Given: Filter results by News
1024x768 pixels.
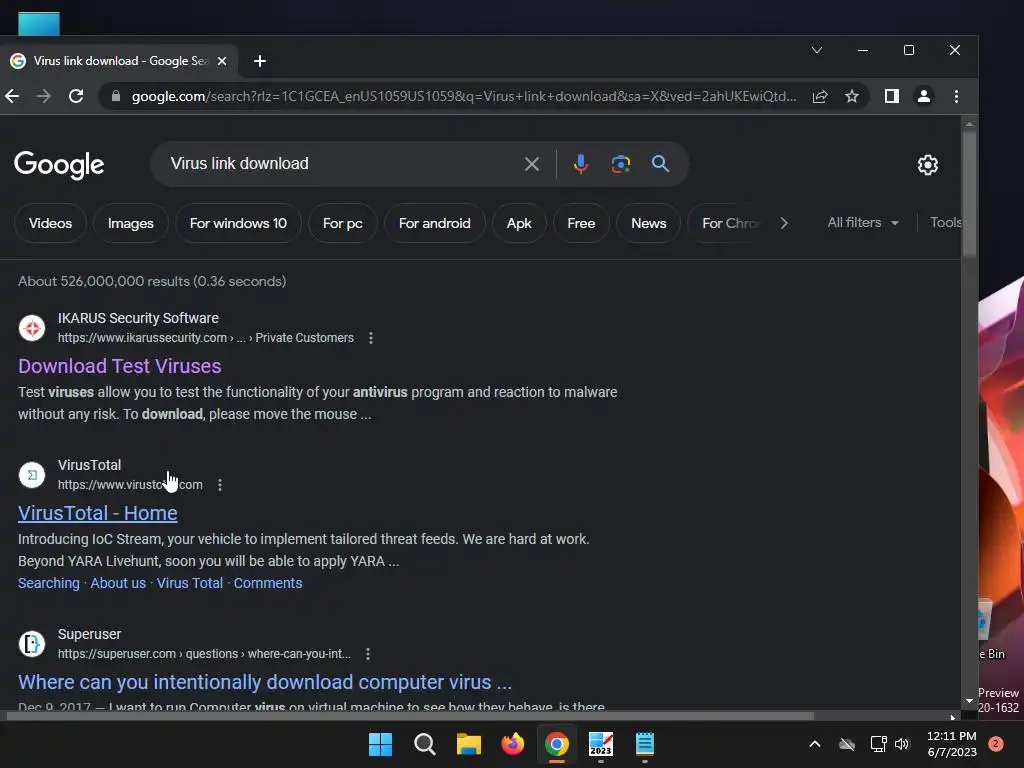Looking at the screenshot, I should tap(648, 223).
